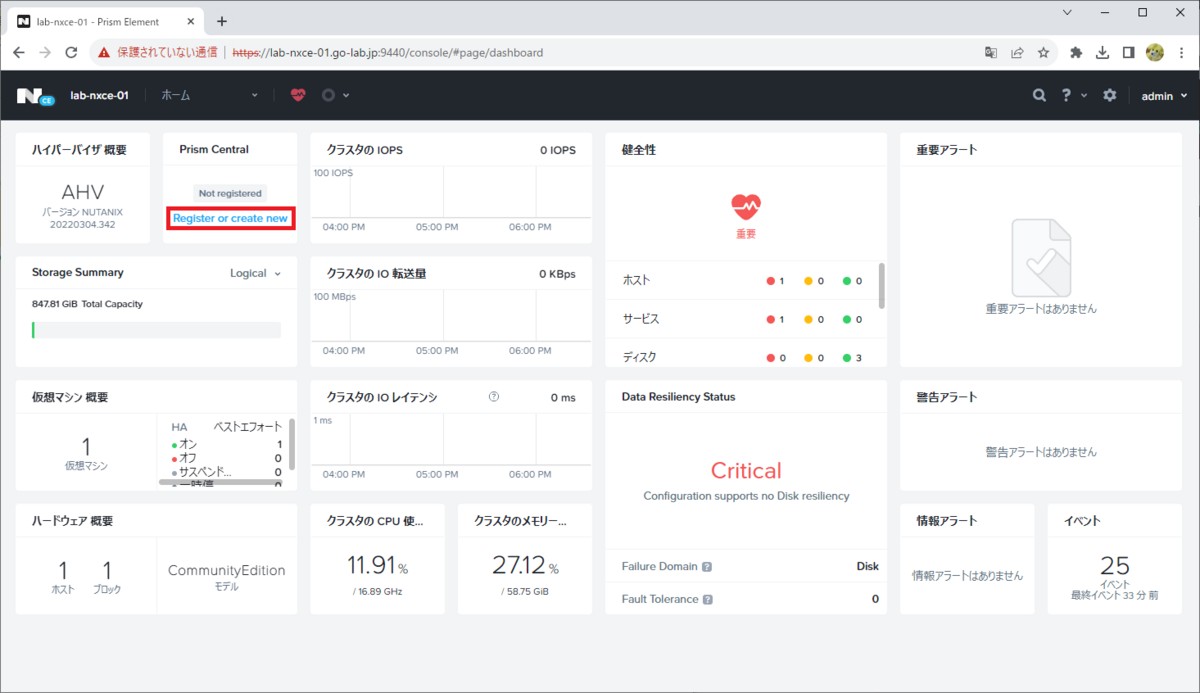Click the AHV hypervisor label
The width and height of the screenshot is (1200, 693).
click(83, 192)
